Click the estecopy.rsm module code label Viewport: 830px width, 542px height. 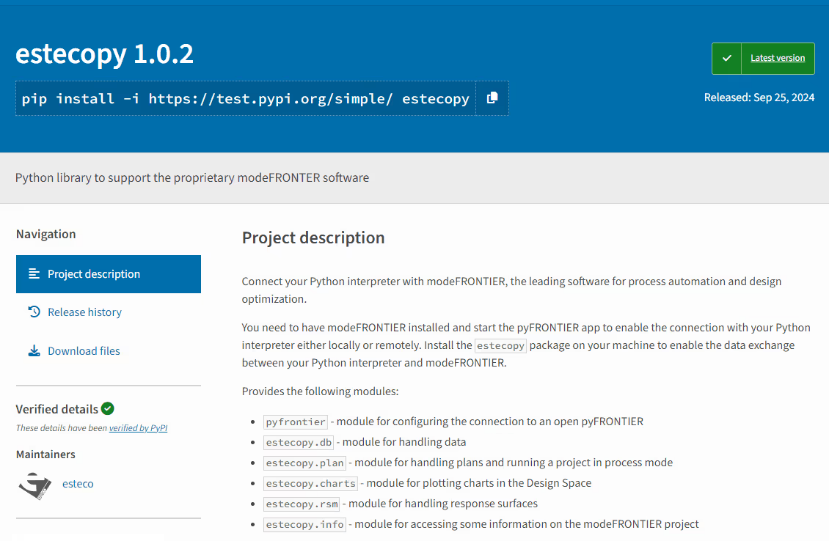pos(302,504)
